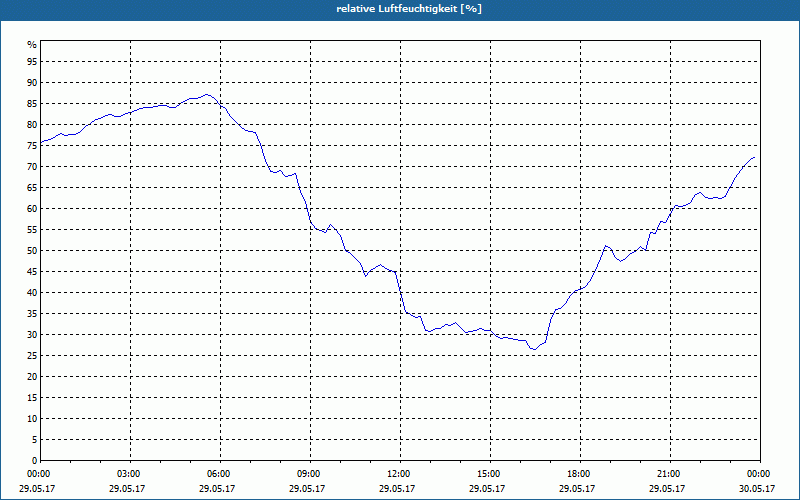800x500 pixels.
Task: Click the '29.05.17' date beneath 12:00
Action: (x=397, y=488)
